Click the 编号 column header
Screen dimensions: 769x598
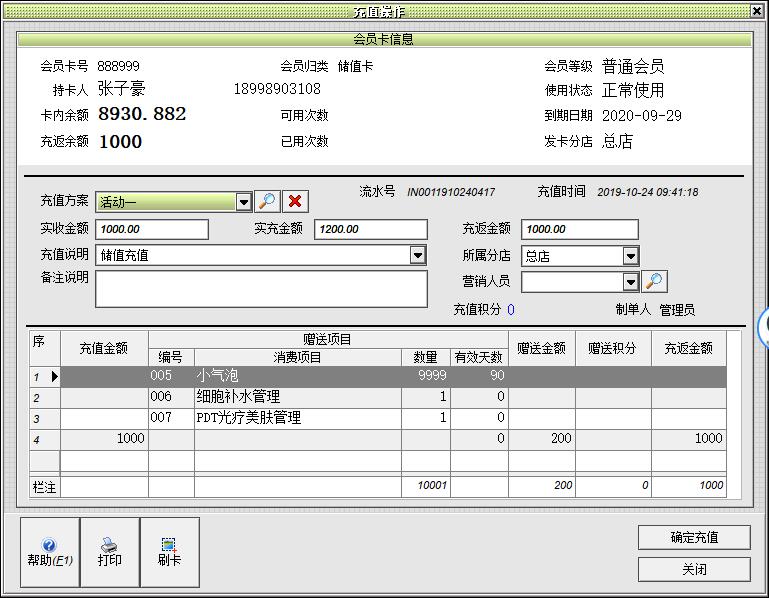pos(171,357)
